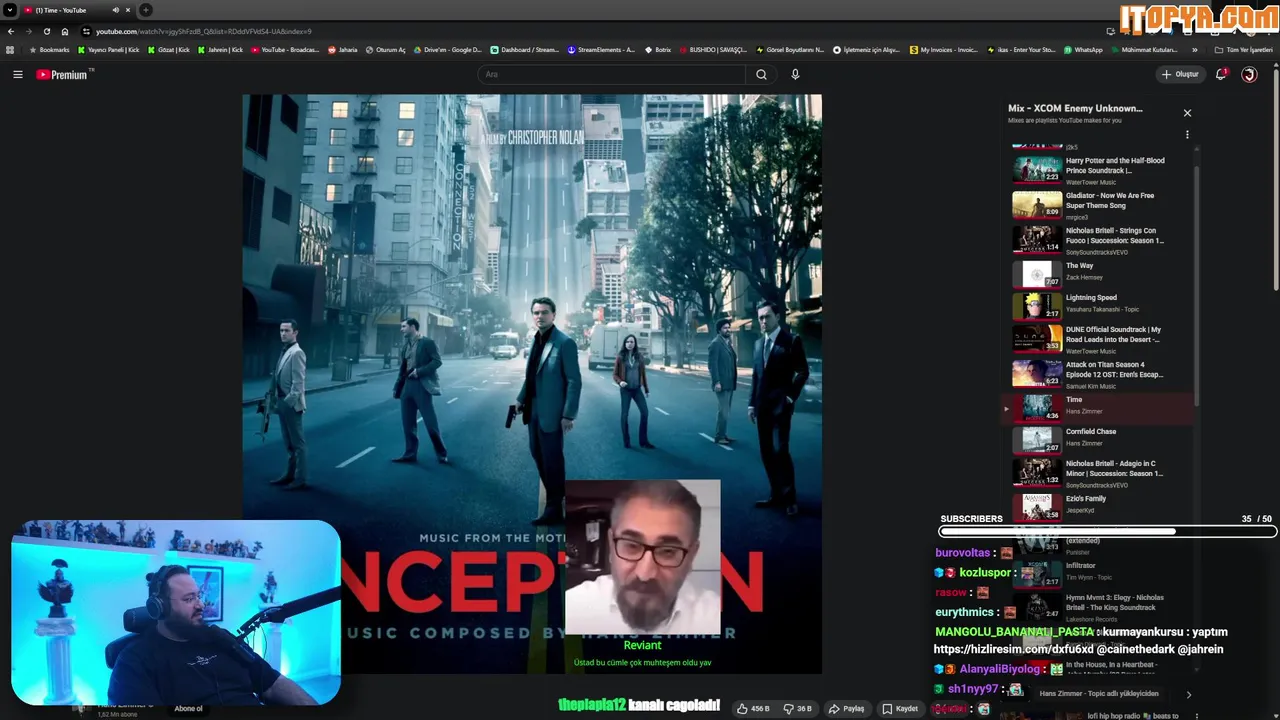Open Jaharia bookmark
The width and height of the screenshot is (1280, 720).
coord(343,49)
